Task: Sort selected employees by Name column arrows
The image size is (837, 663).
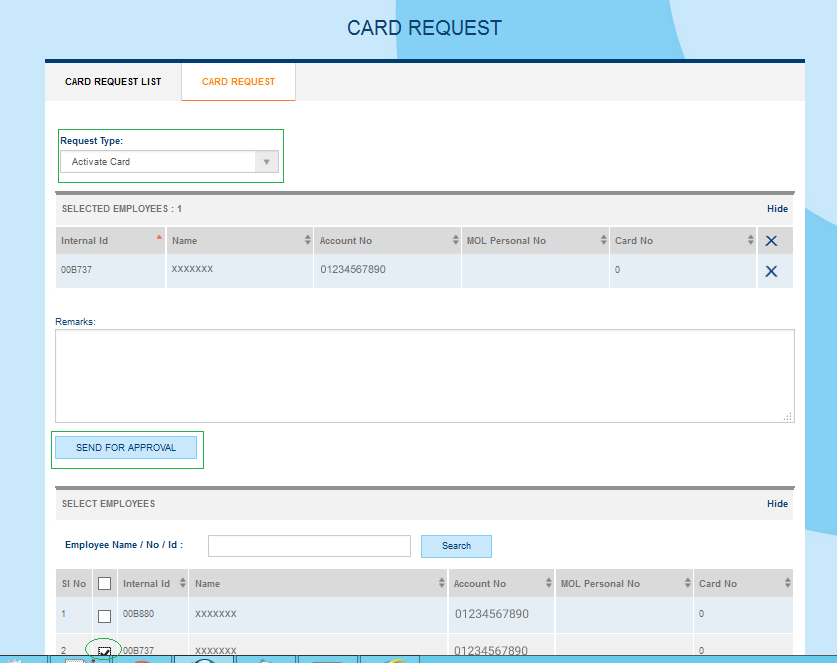Action: point(307,241)
